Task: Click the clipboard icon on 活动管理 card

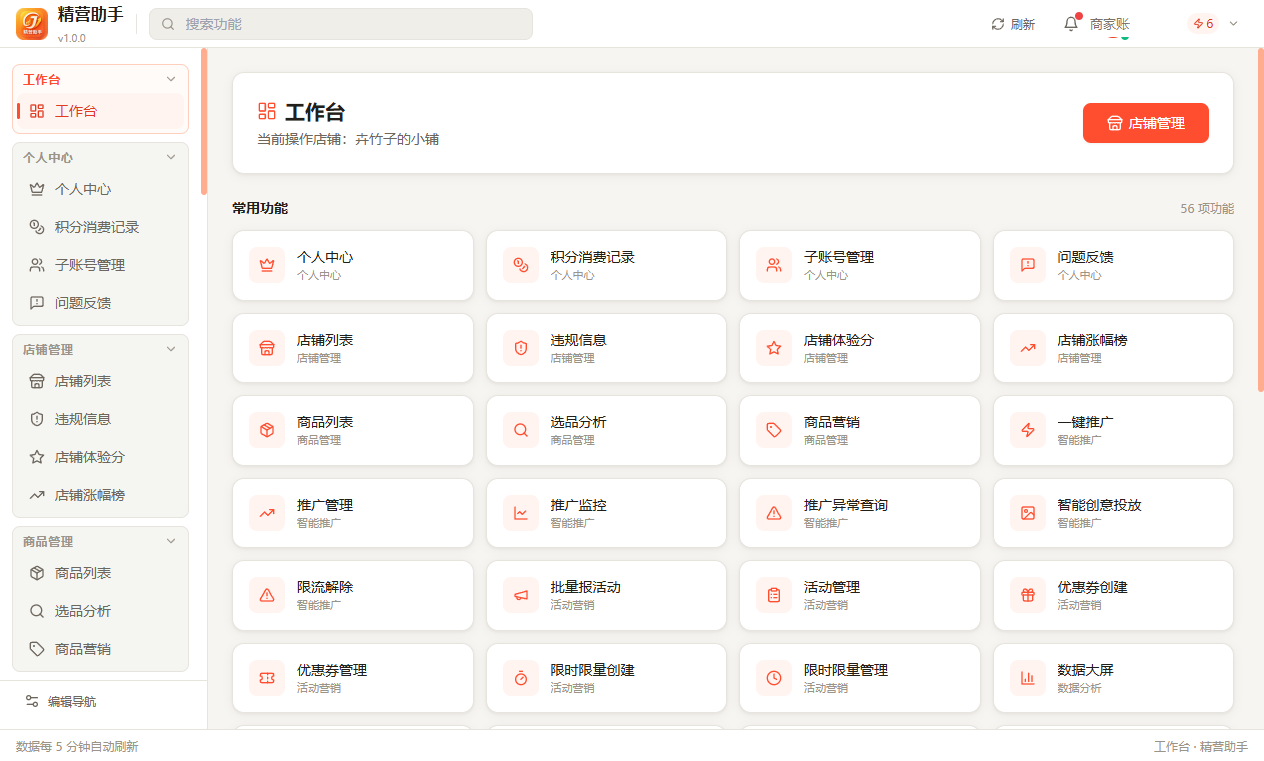Action: pos(774,595)
